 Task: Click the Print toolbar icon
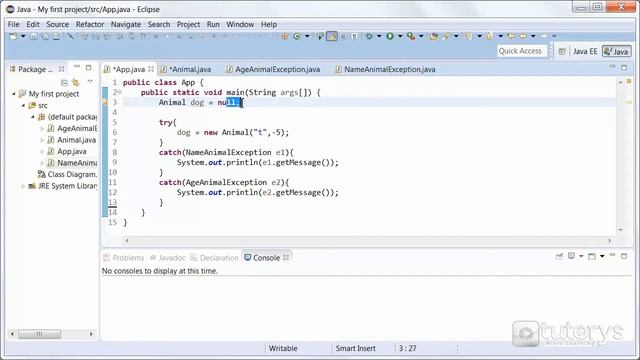click(56, 36)
